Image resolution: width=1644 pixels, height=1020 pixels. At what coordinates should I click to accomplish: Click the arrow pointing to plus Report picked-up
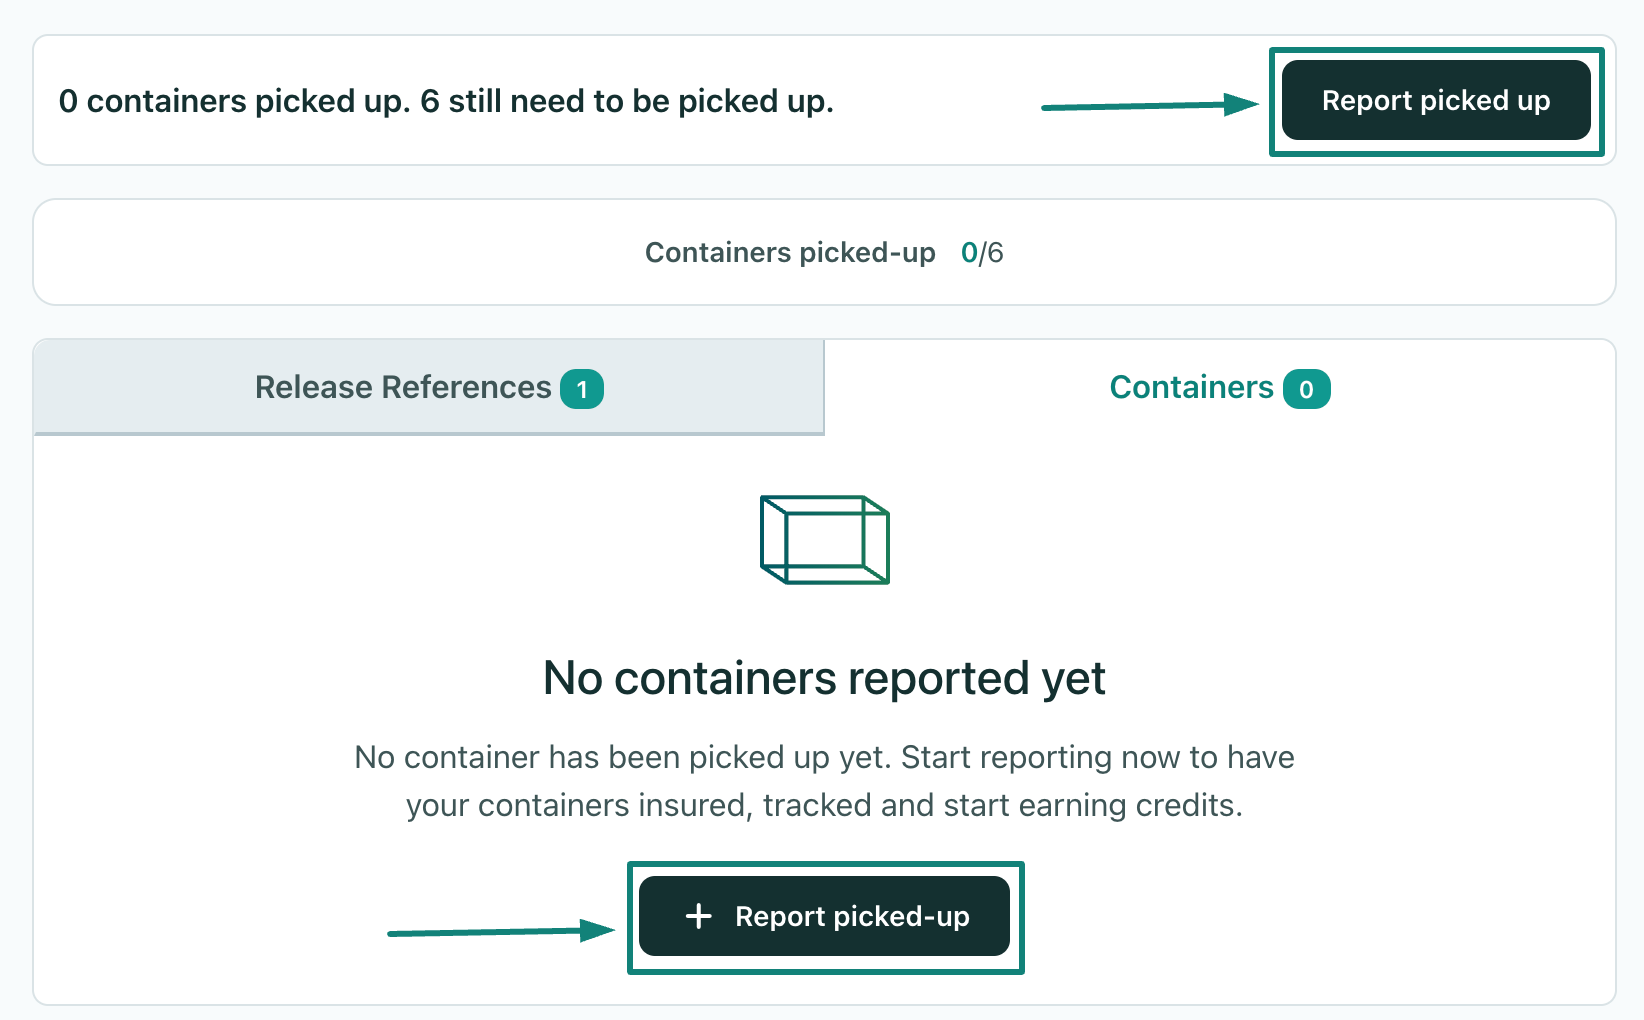click(x=501, y=931)
